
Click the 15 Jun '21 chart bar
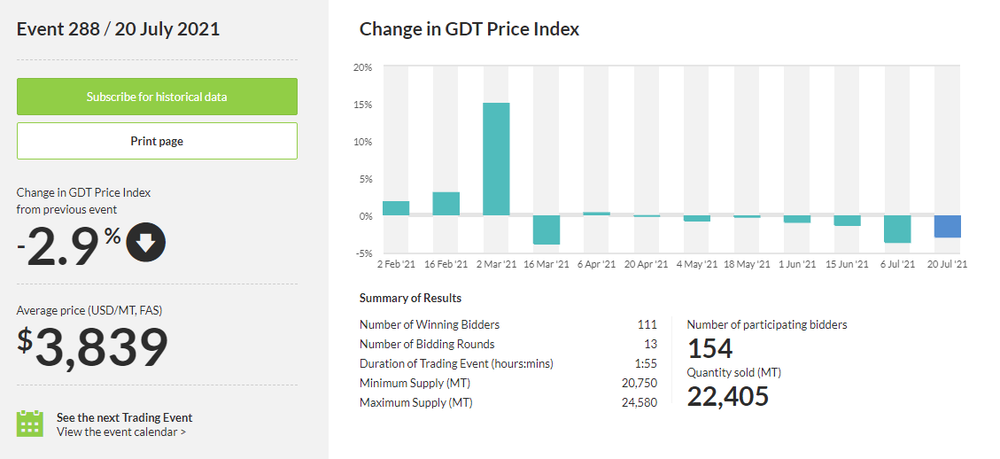847,221
